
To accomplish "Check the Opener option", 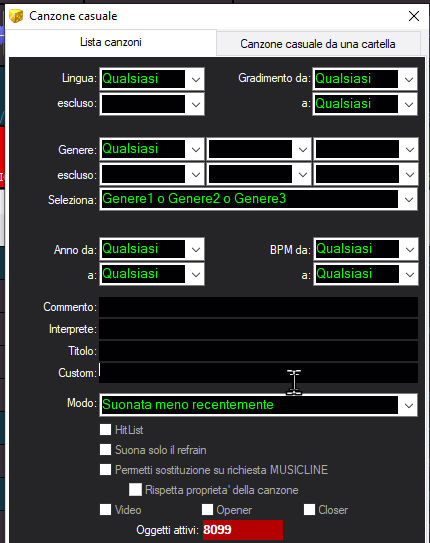I will 207,509.
